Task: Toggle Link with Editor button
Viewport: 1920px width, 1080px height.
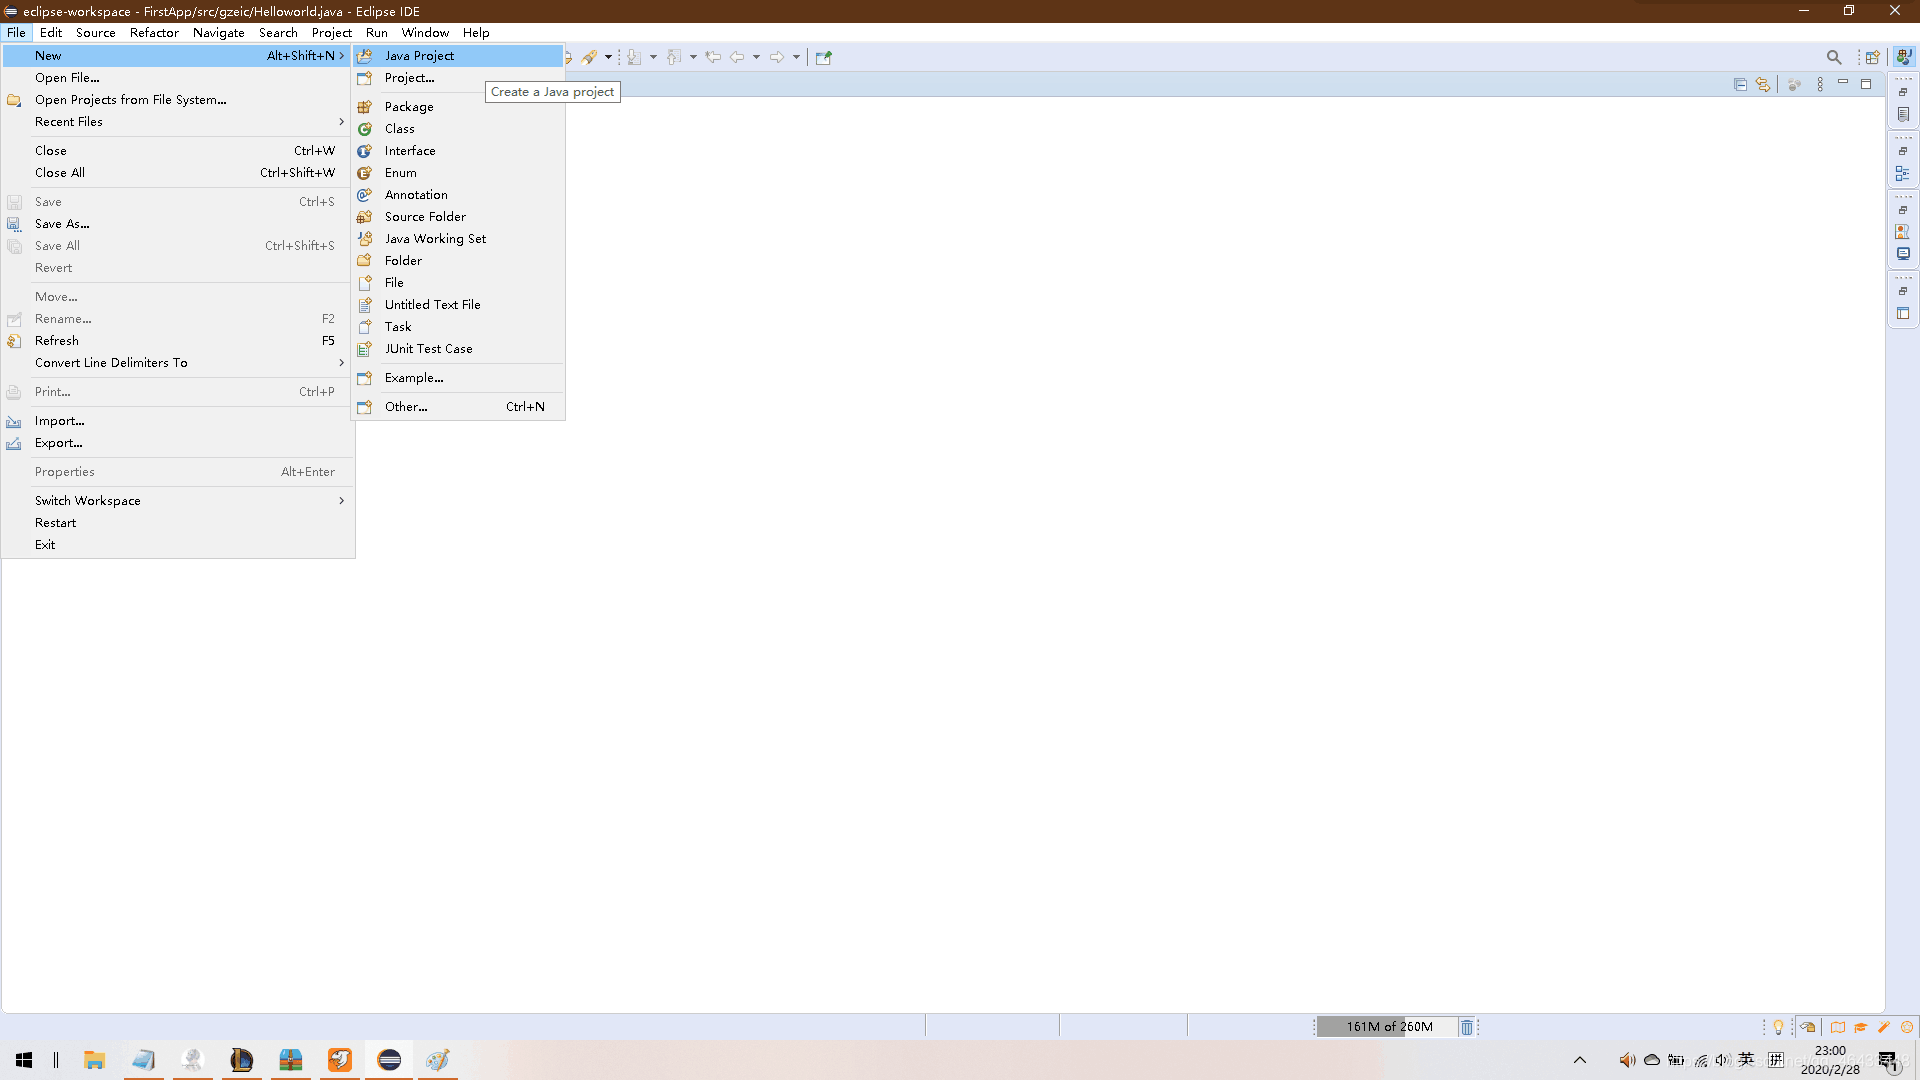Action: [1763, 85]
